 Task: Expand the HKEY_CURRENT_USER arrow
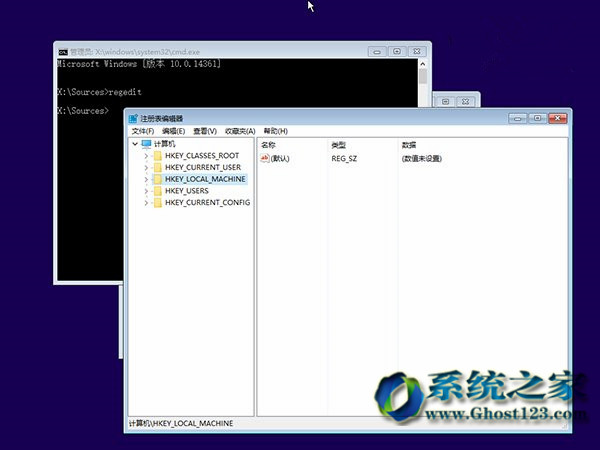click(x=146, y=168)
